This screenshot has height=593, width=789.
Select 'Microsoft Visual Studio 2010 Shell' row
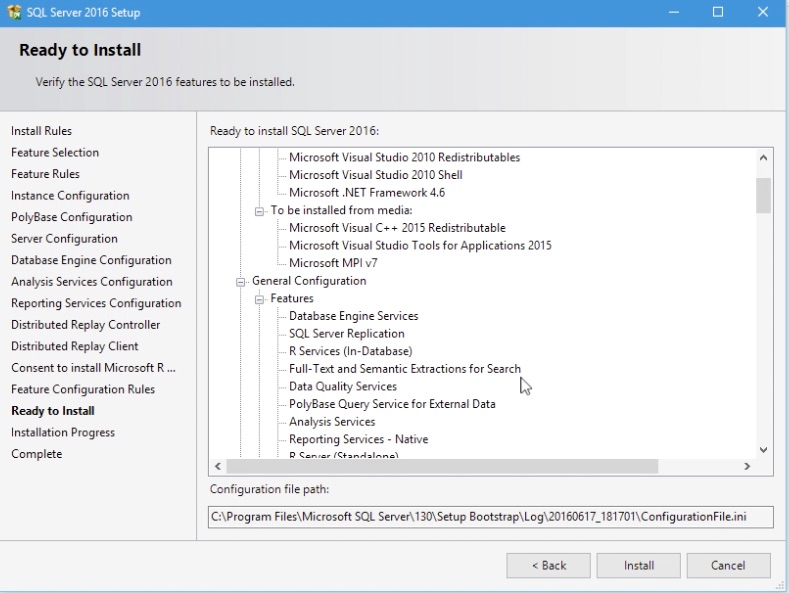tap(376, 175)
